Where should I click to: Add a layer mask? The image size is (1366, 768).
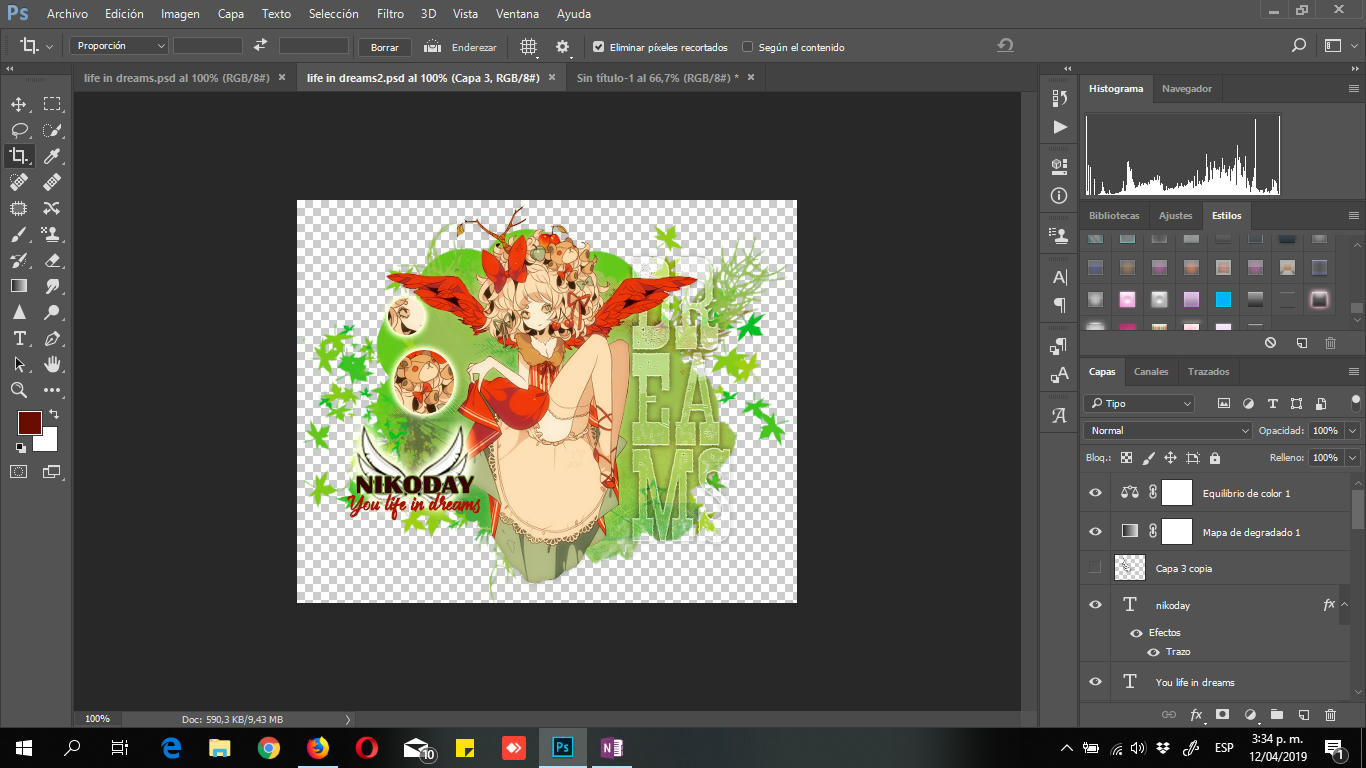tap(1222, 715)
